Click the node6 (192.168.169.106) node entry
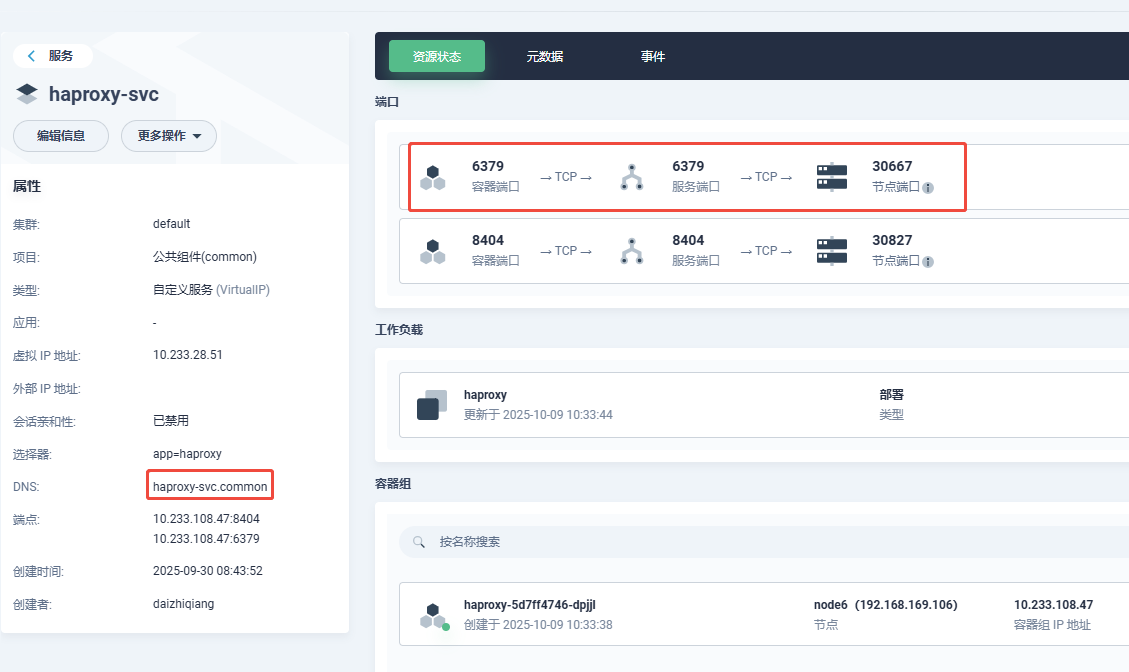 (885, 605)
